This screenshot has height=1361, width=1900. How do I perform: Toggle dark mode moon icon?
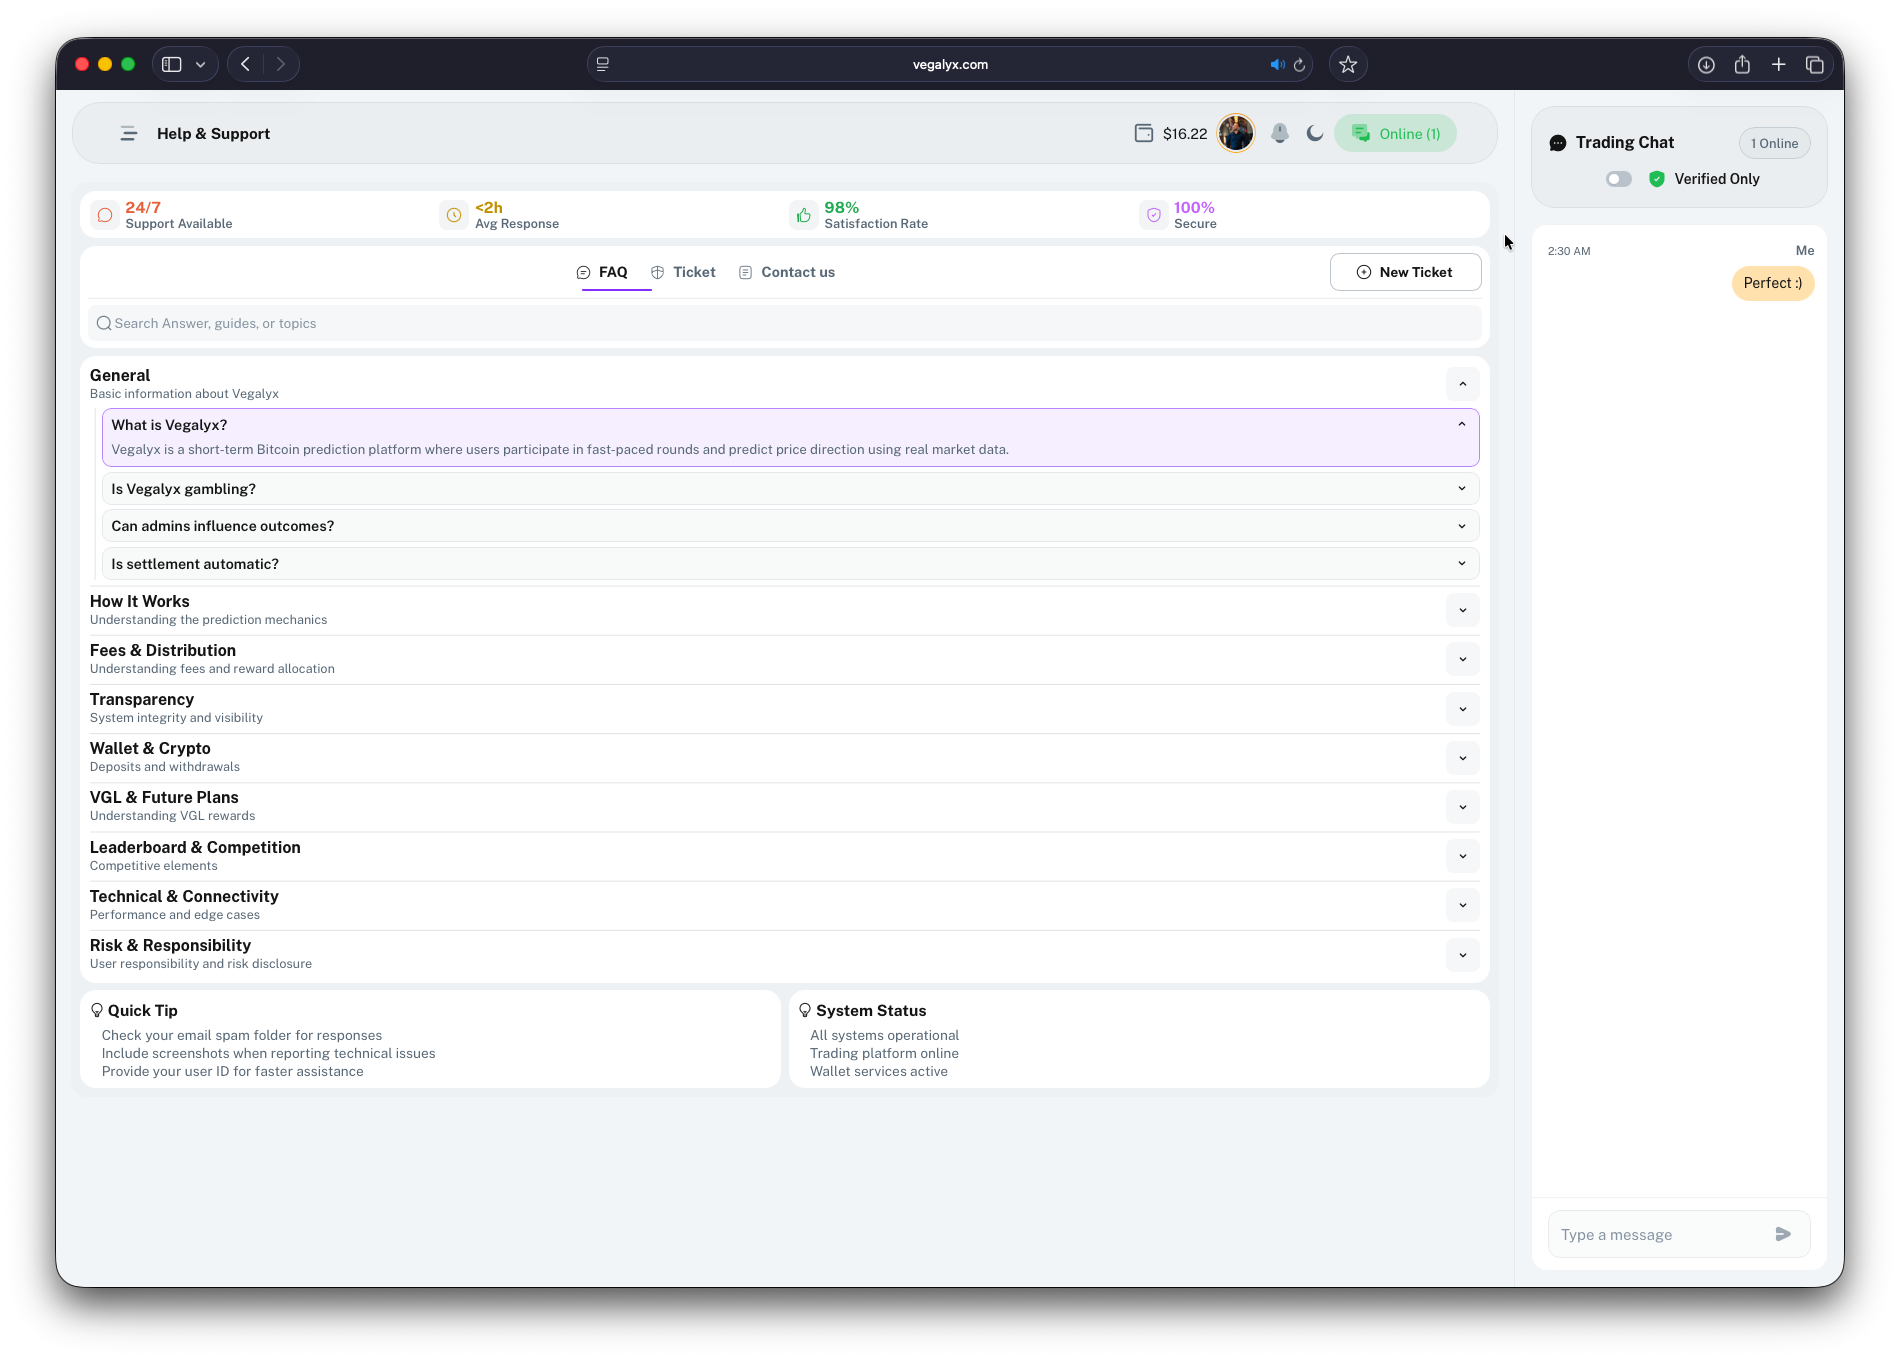click(1315, 133)
